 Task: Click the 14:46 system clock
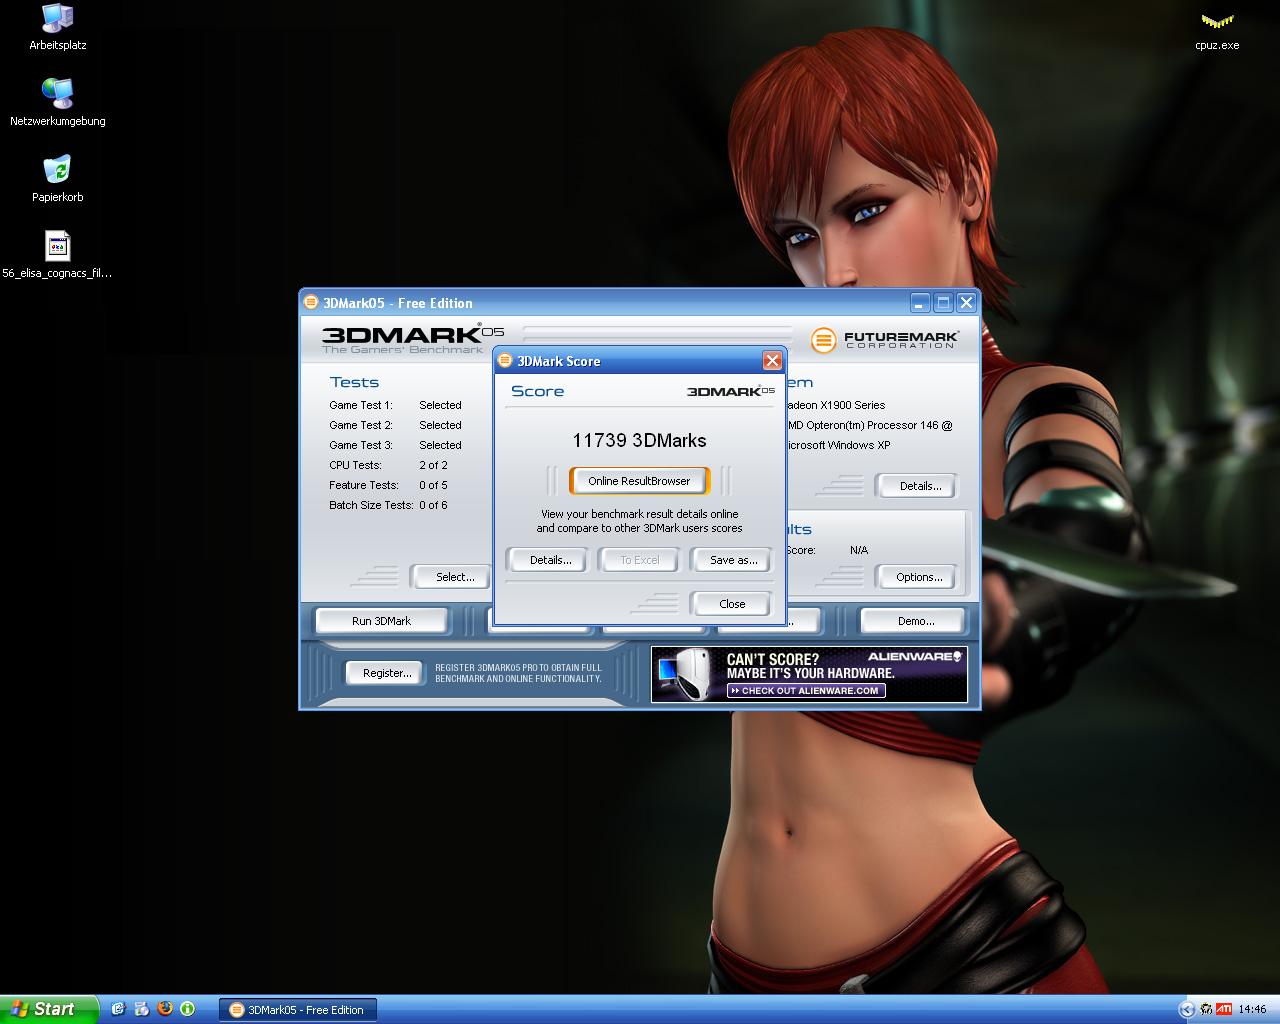1252,1009
